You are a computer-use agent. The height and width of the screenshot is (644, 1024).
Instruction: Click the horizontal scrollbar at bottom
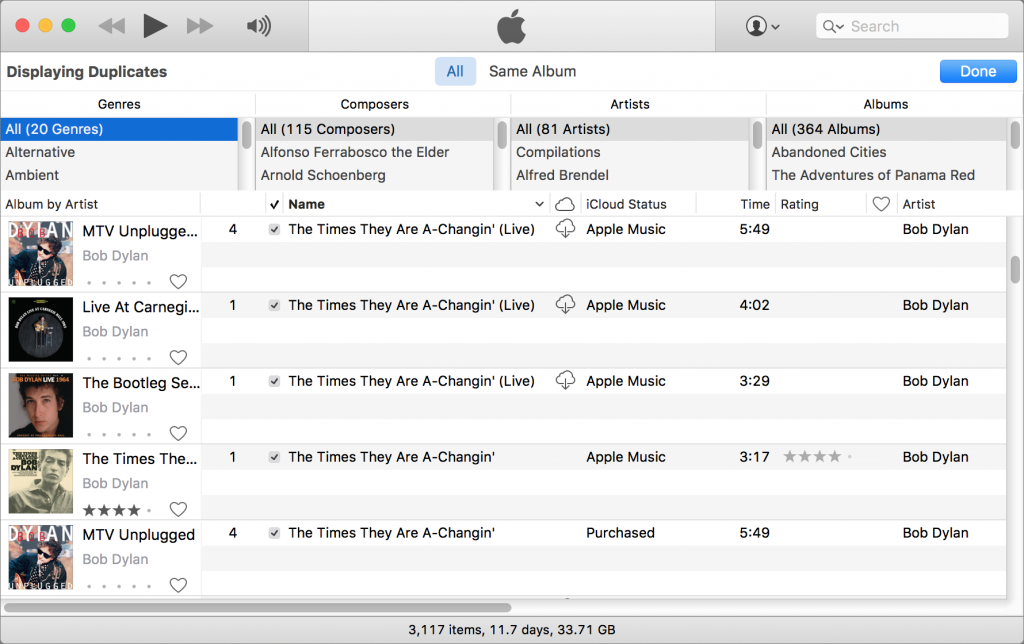tap(257, 607)
